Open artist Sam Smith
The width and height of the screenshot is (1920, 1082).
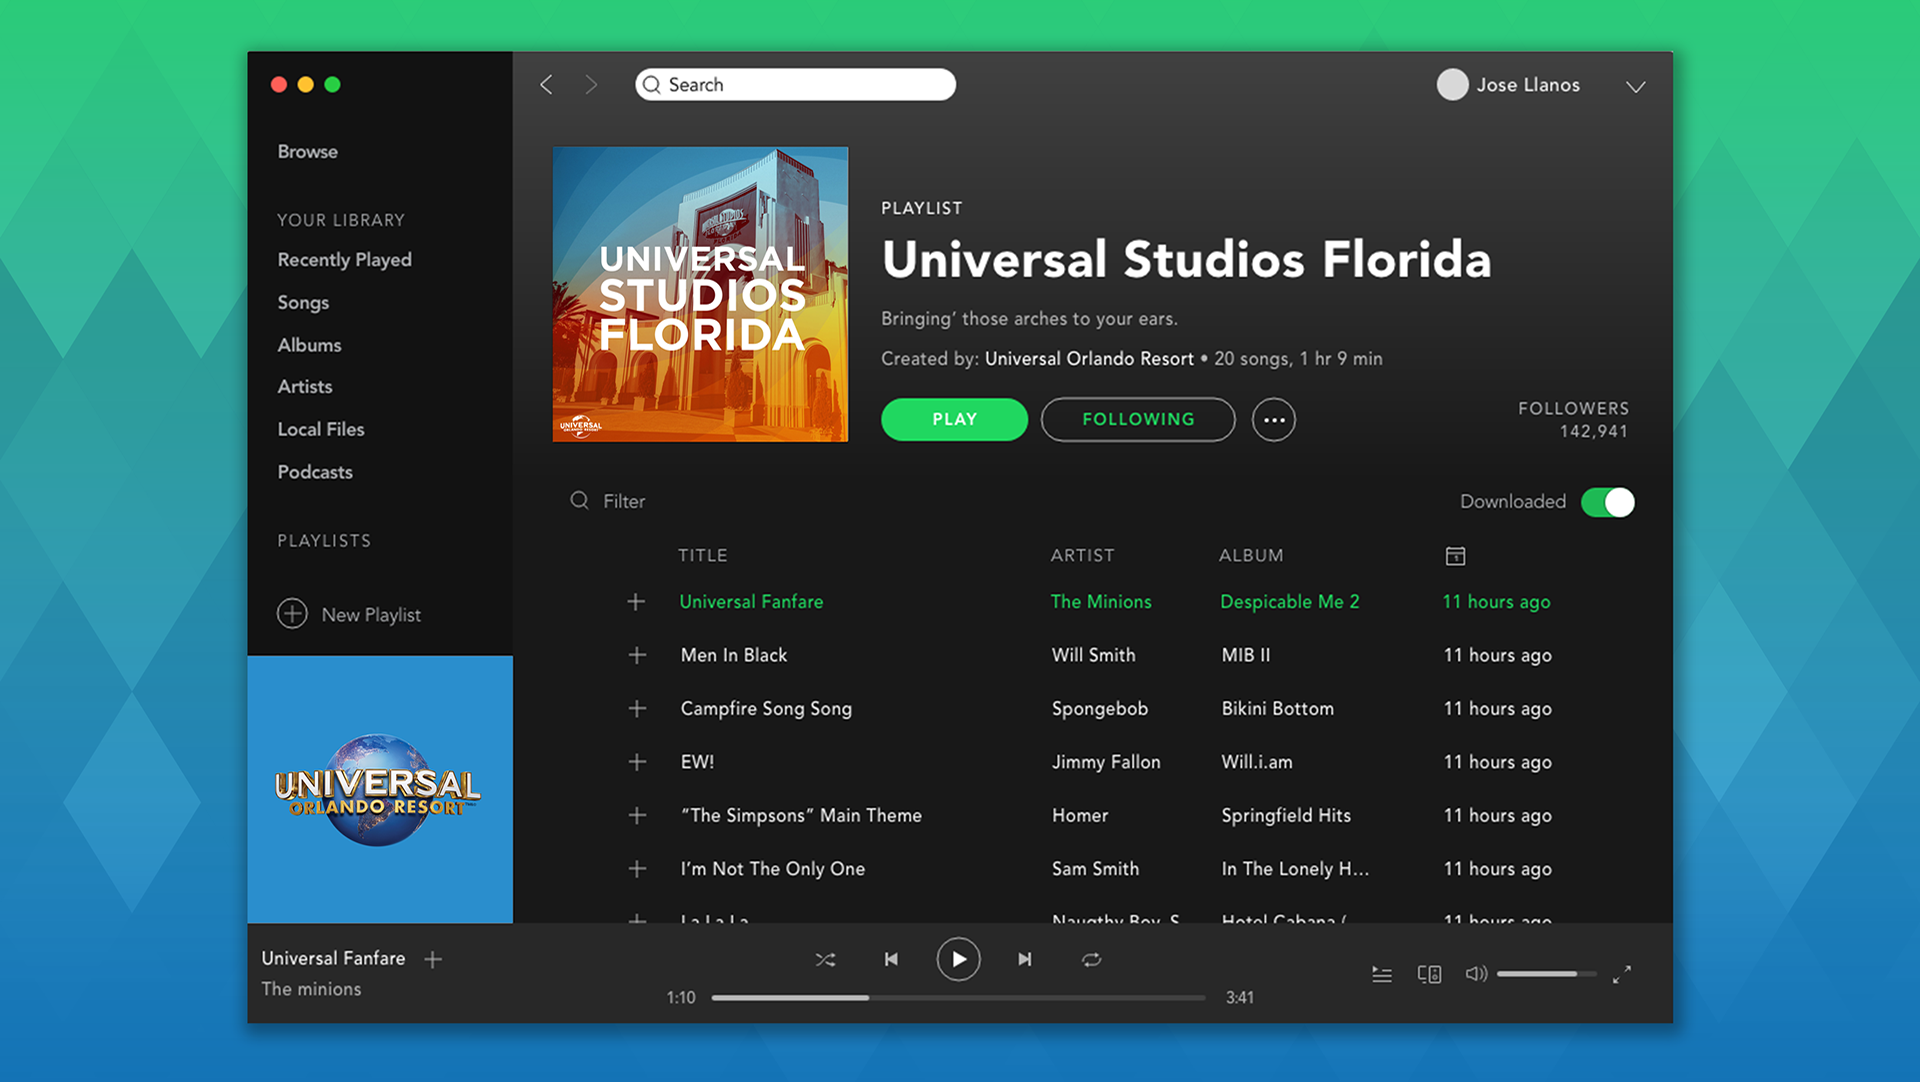[1095, 869]
